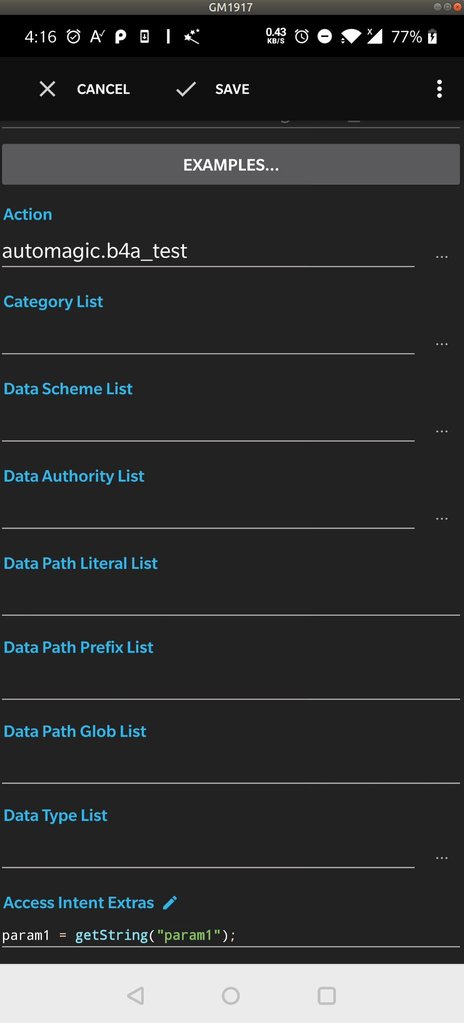Focus the Data Path Prefix List field
Viewport: 464px width, 1023px height.
coord(231,681)
